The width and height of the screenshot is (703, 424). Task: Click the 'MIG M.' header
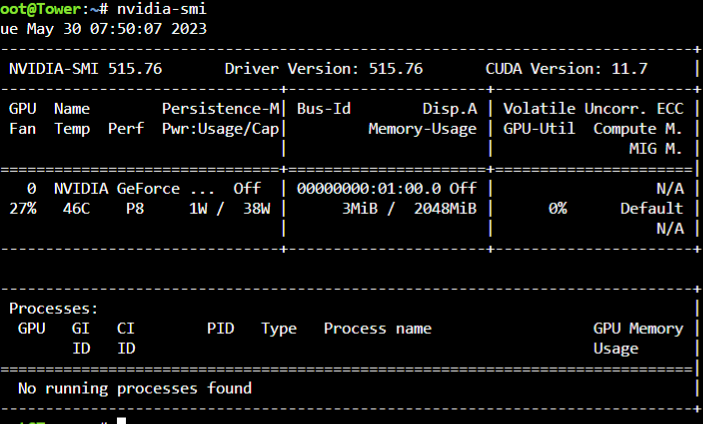pos(656,149)
